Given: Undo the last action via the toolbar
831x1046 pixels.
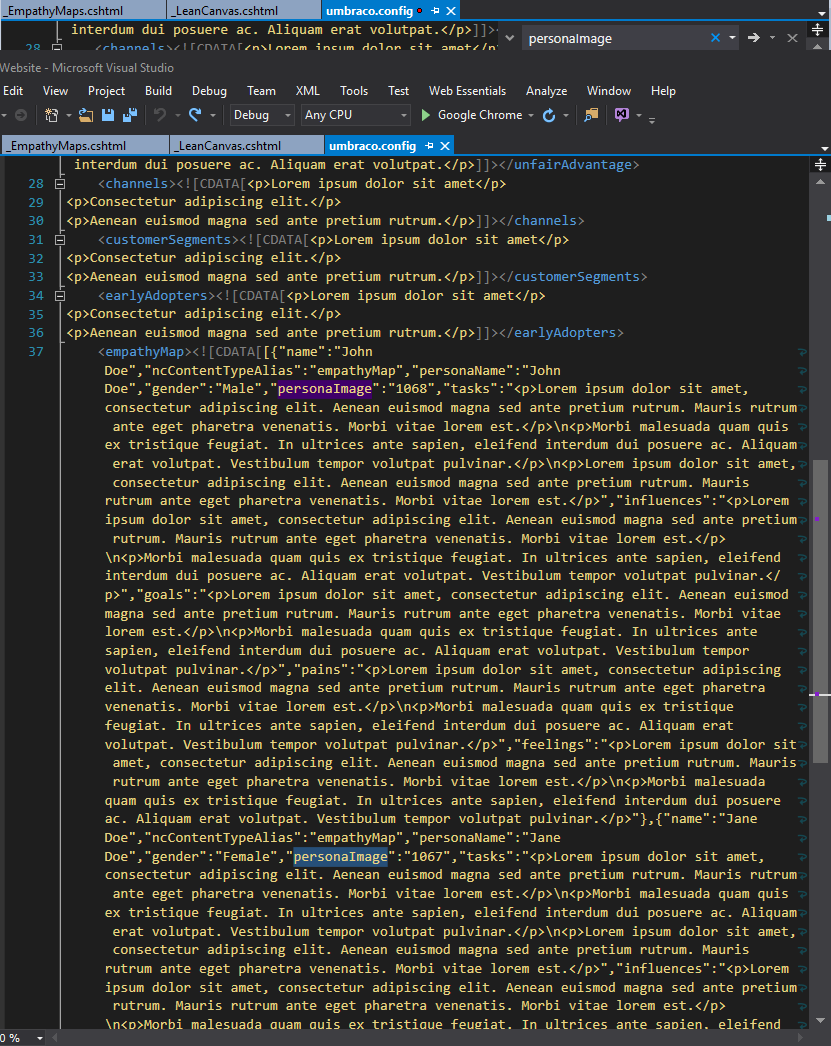Looking at the screenshot, I should pos(159,115).
